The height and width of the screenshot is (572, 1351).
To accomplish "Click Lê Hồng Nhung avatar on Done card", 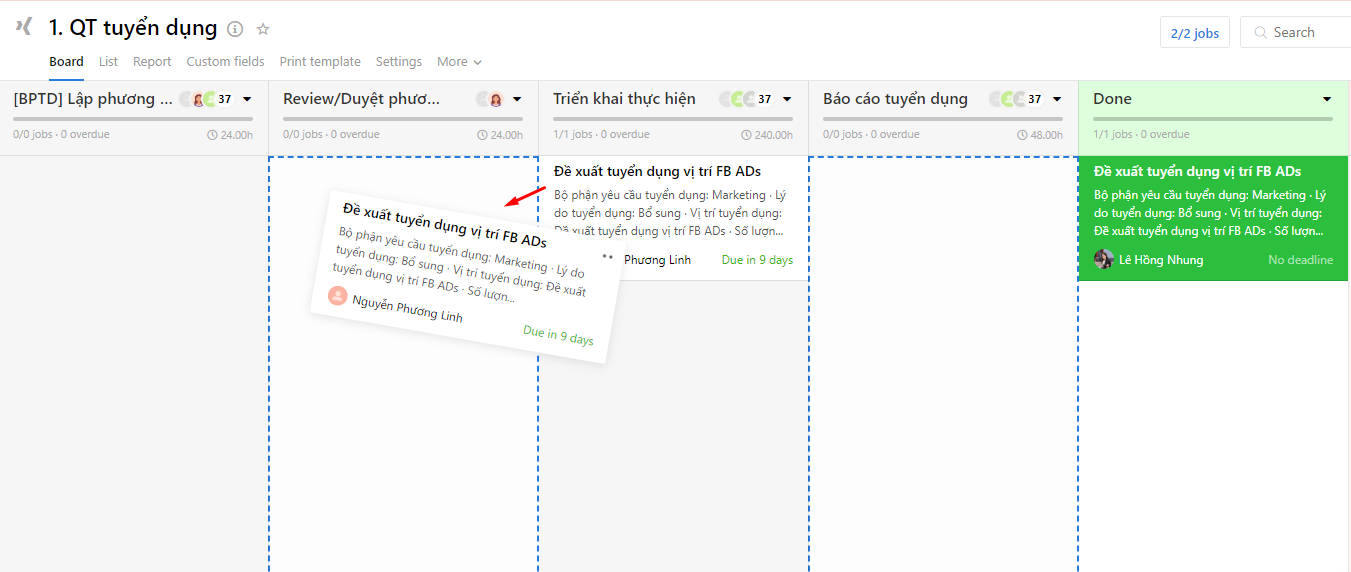I will pos(1104,259).
